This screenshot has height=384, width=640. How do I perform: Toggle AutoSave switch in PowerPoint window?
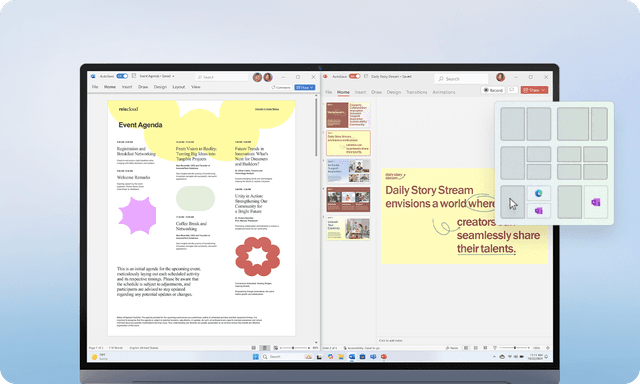(x=354, y=76)
